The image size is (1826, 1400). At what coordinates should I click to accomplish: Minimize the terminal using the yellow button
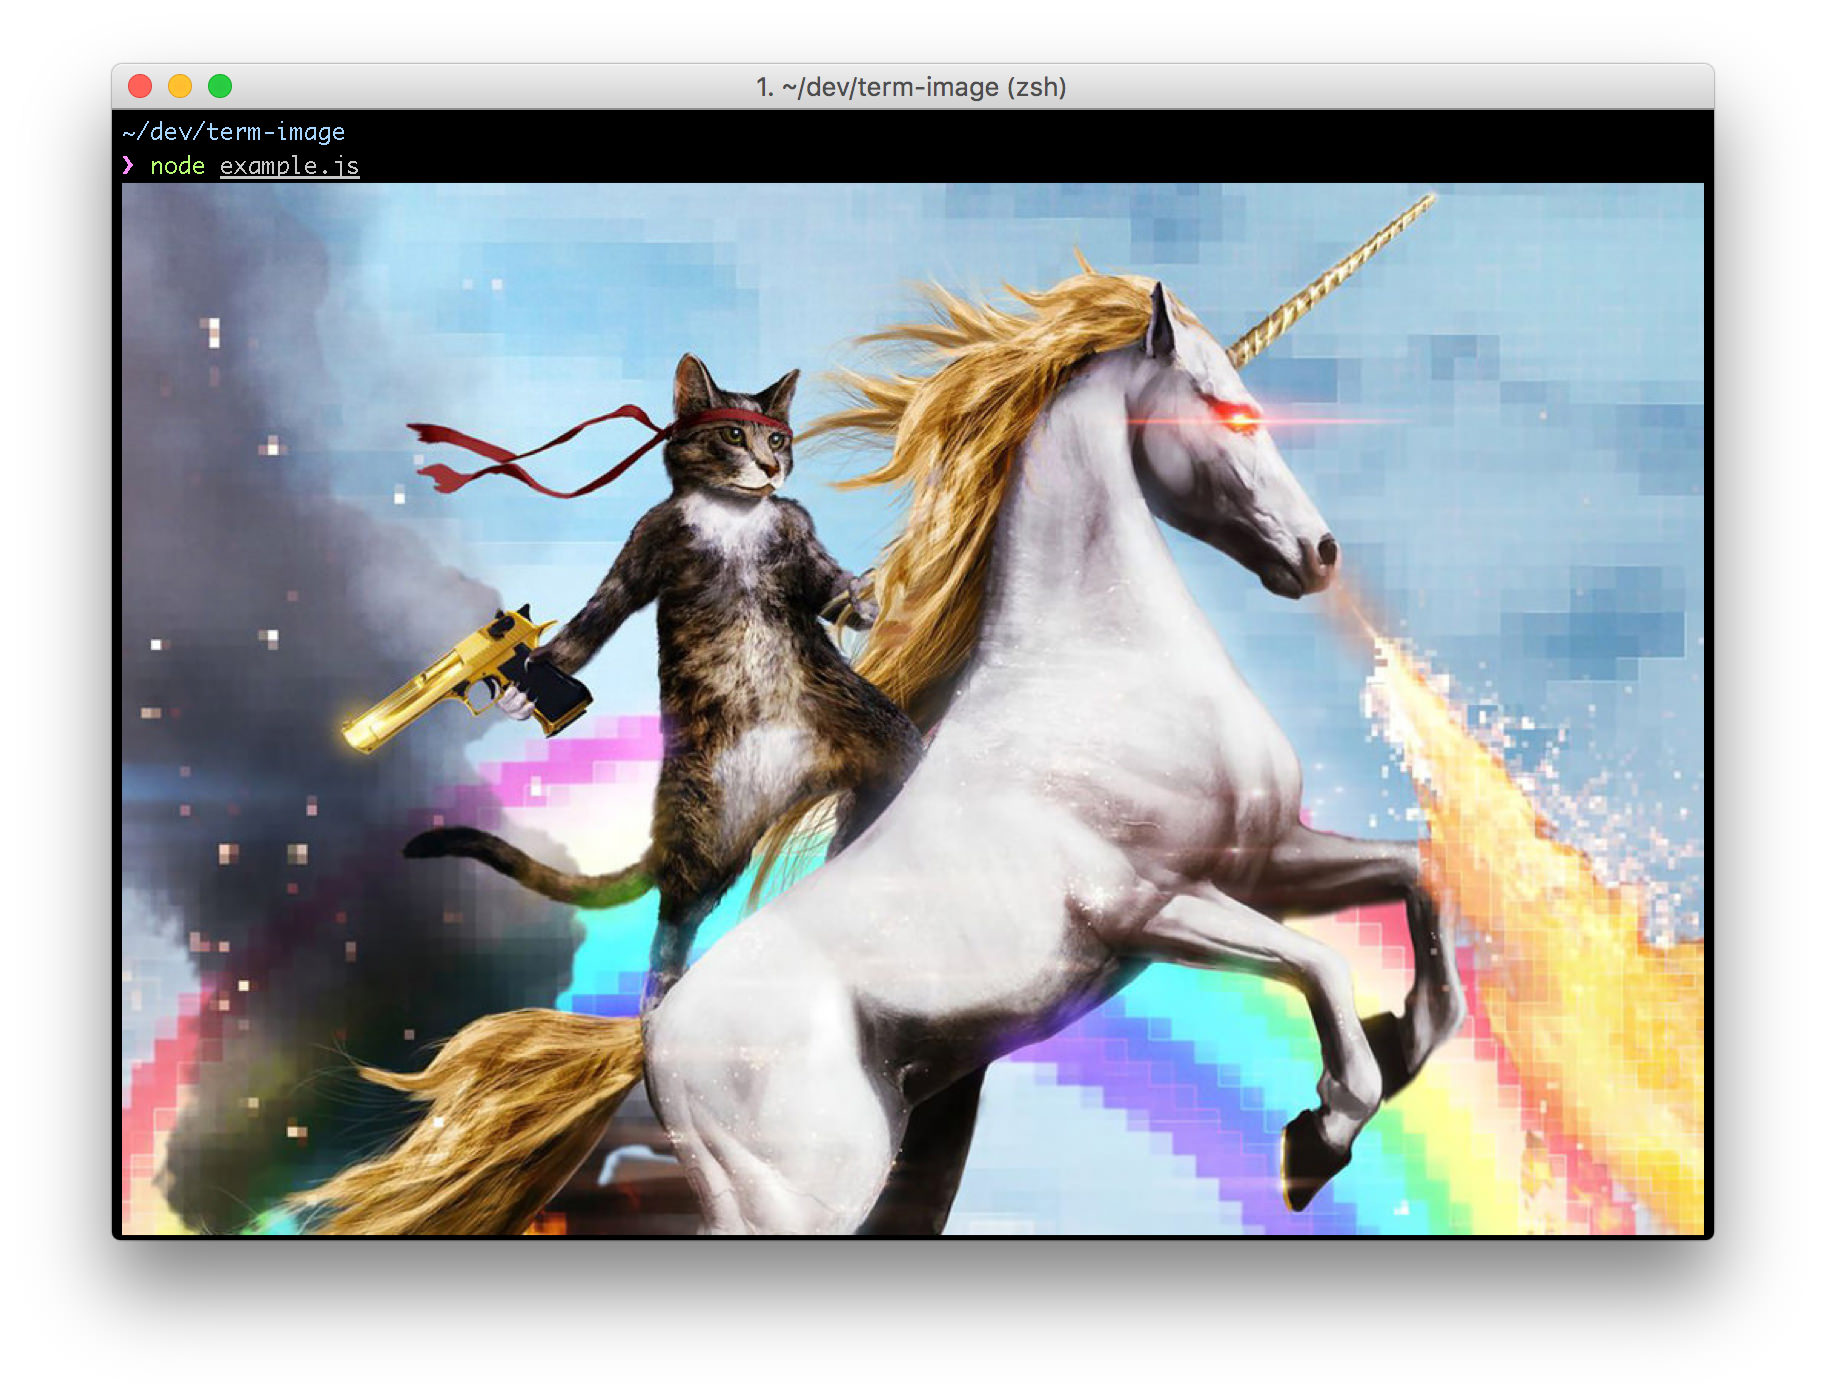pos(180,86)
